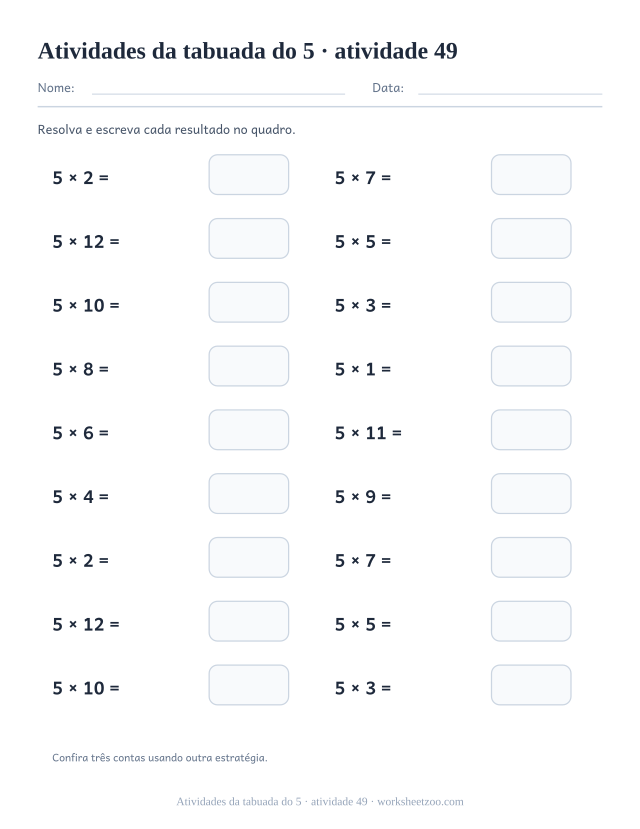Select the answer box for first 5 × 2

click(x=249, y=174)
